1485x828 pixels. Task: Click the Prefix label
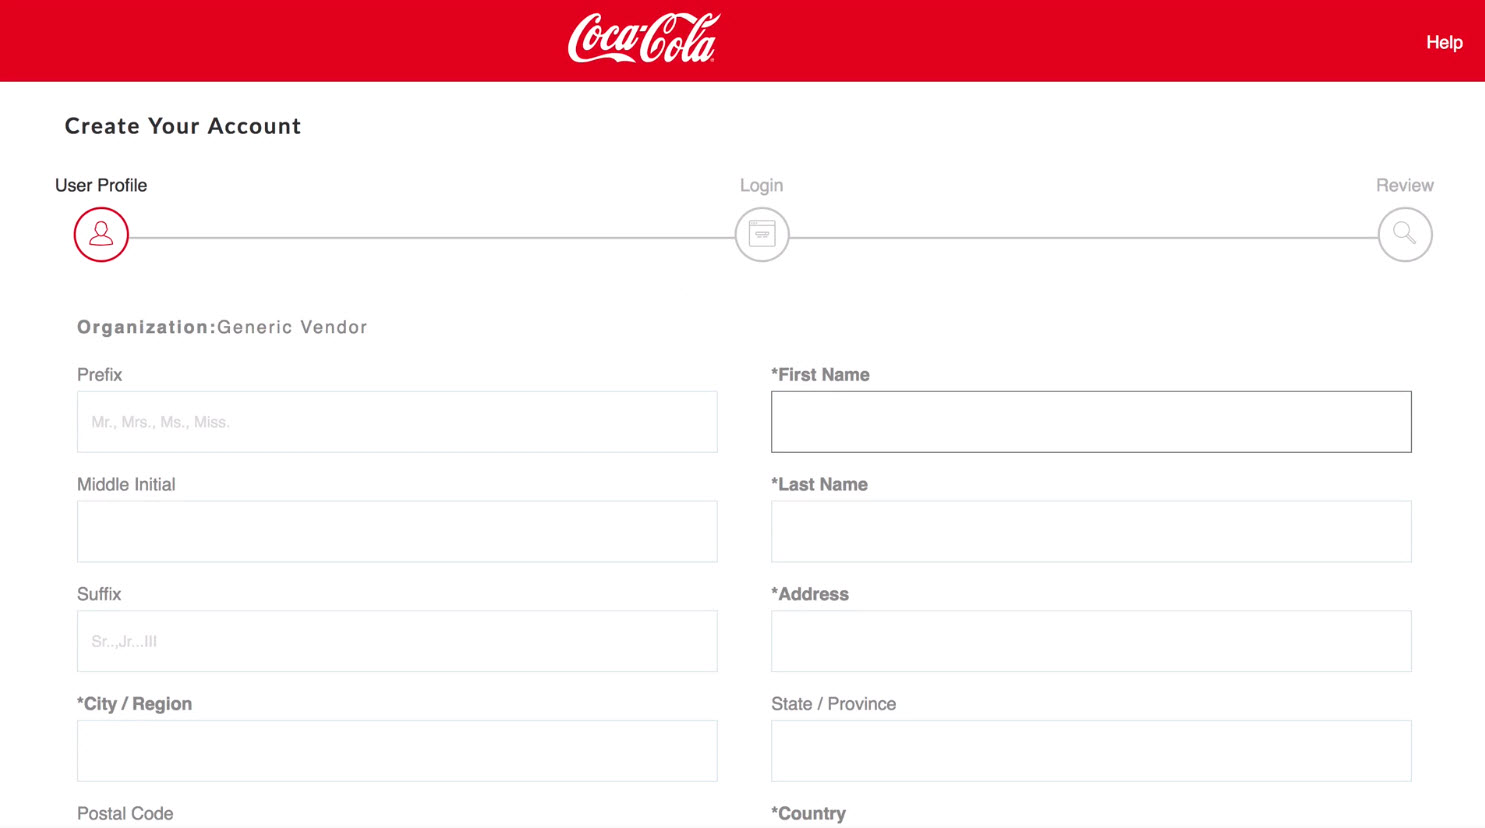coord(99,375)
